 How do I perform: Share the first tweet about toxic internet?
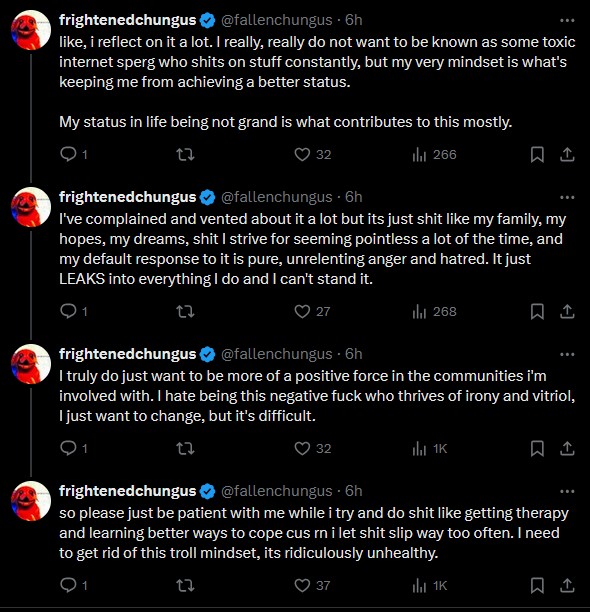click(x=567, y=155)
